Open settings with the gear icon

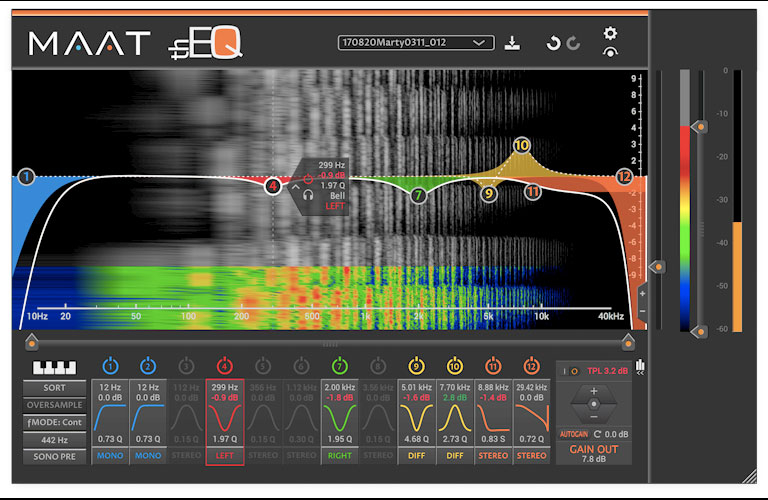(610, 34)
